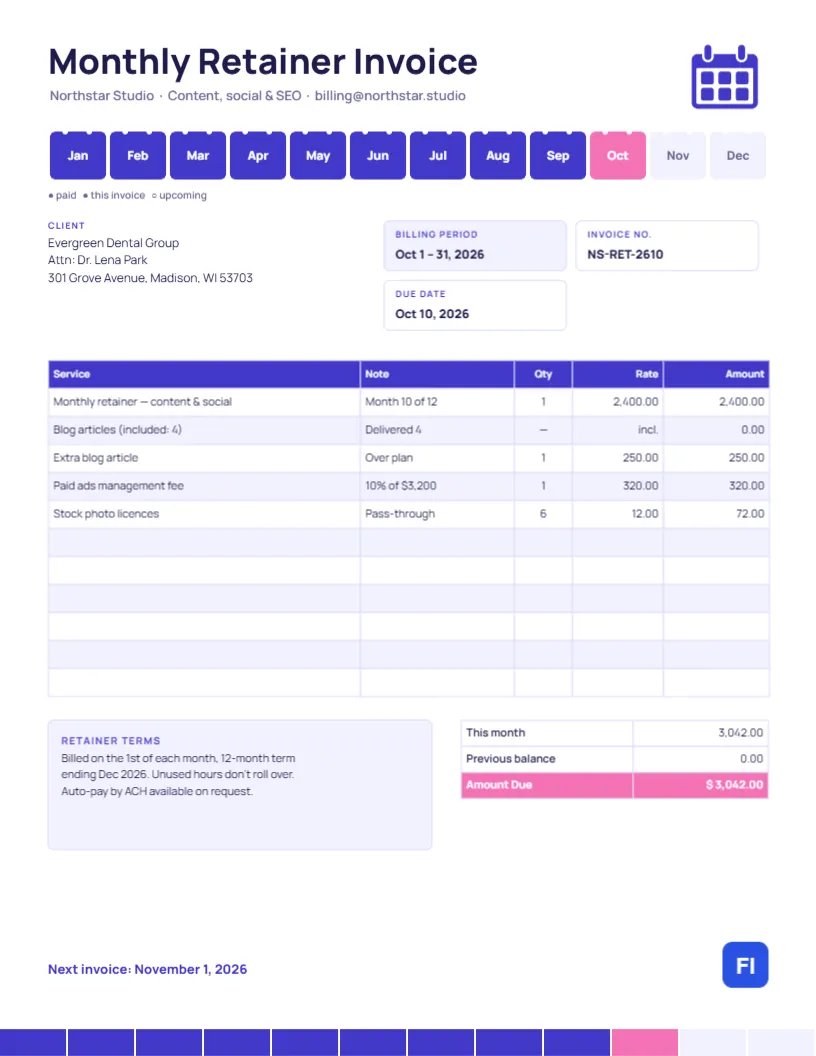Click the Service column header

[204, 374]
